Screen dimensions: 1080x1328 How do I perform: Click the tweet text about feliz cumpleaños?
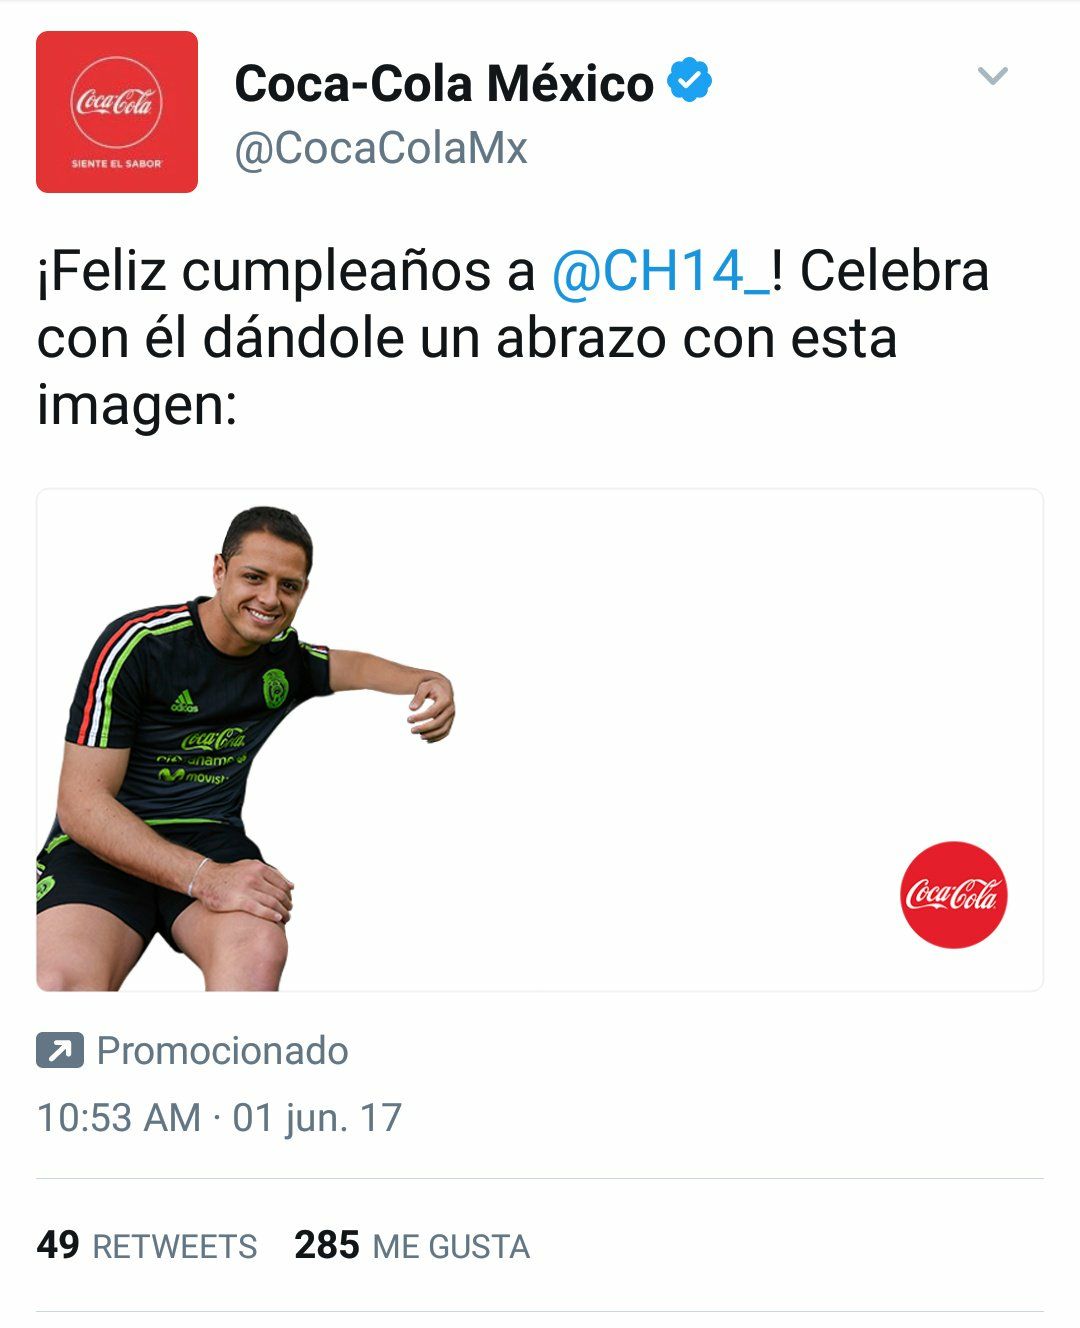point(513,338)
